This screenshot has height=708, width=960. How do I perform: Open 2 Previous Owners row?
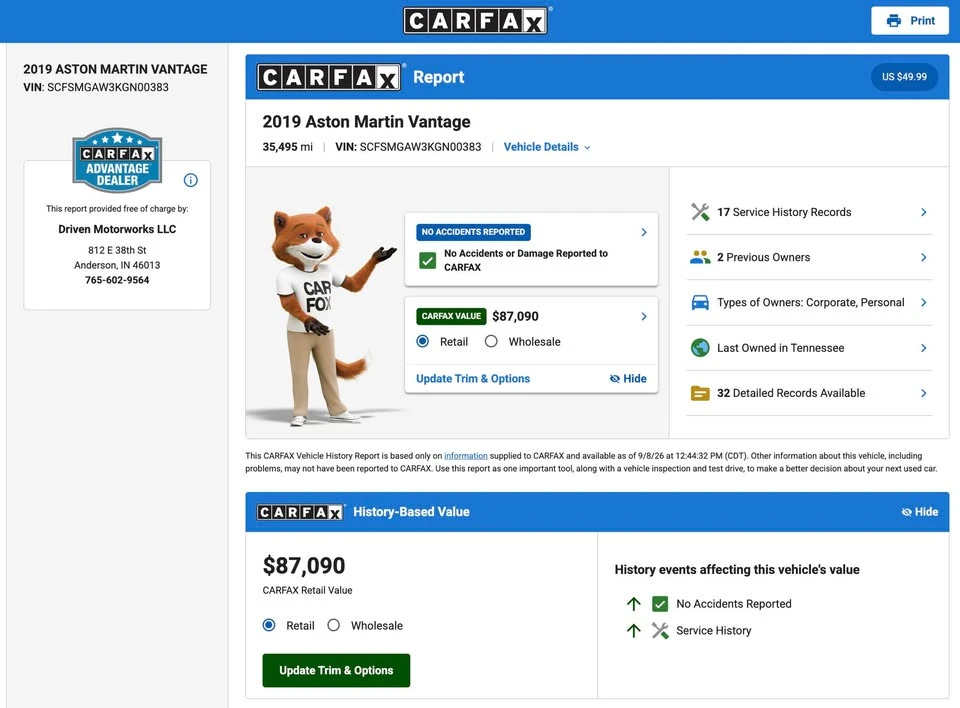[809, 257]
